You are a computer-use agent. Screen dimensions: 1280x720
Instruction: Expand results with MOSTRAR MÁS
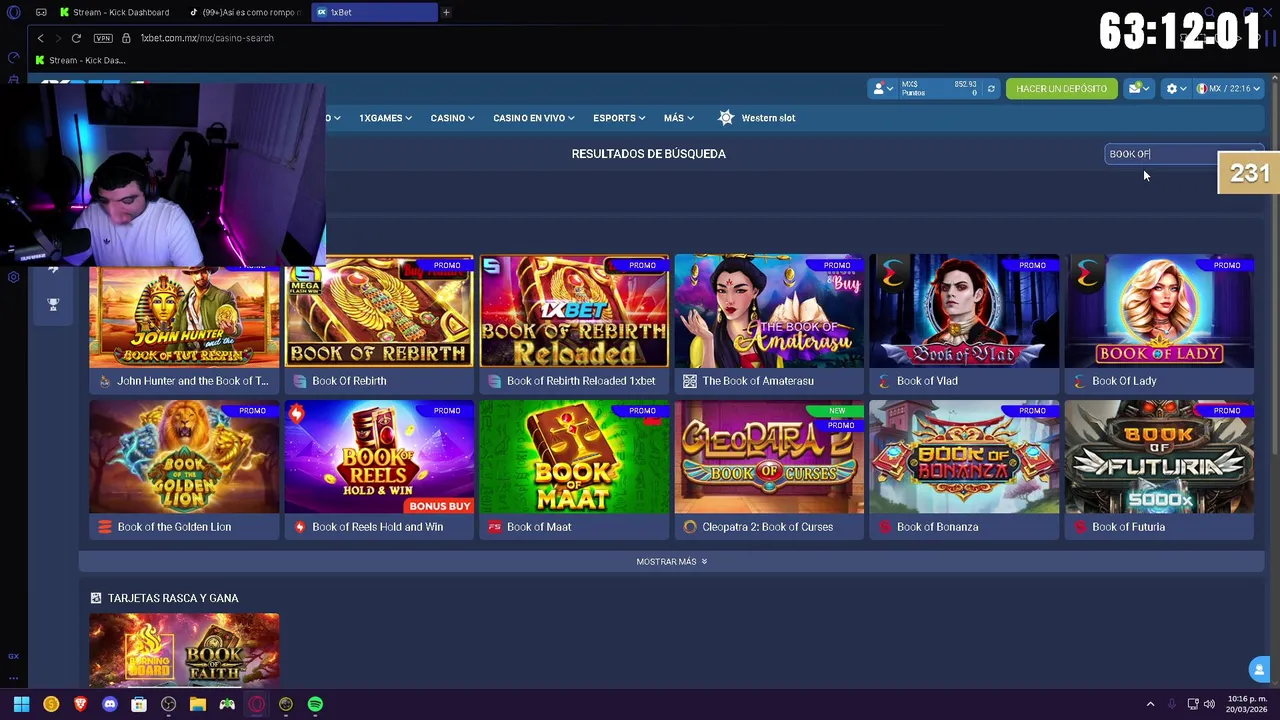tap(671, 562)
